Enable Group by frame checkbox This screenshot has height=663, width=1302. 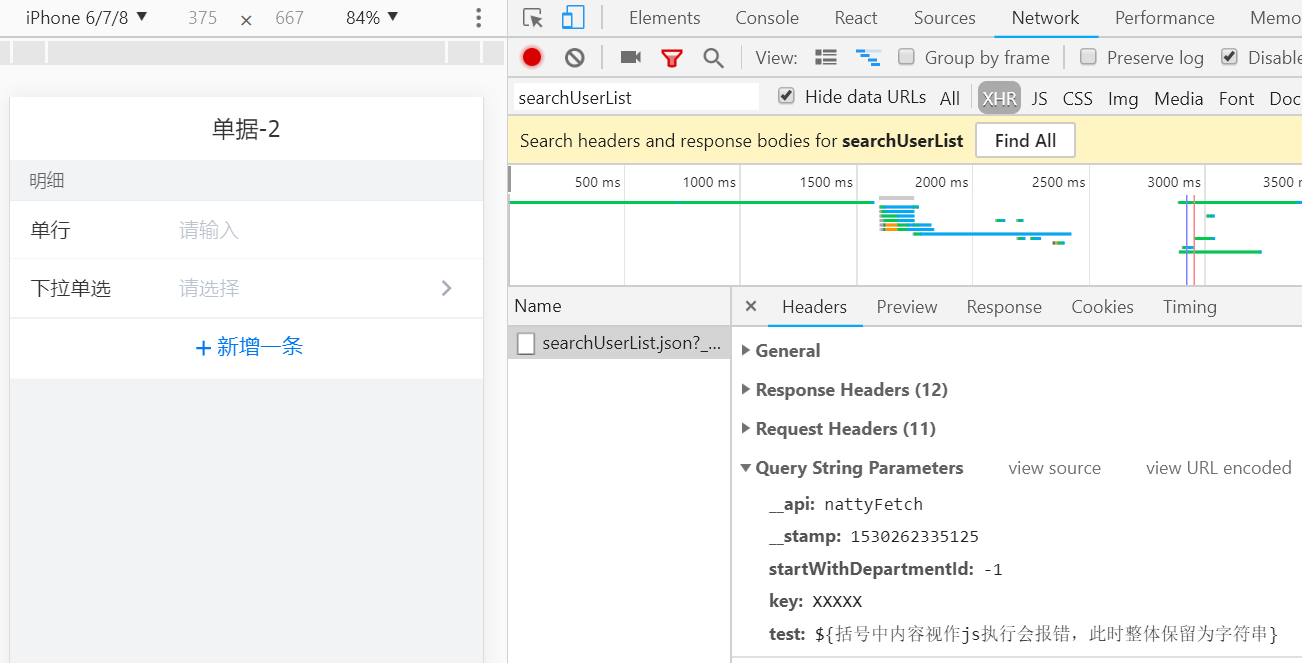(x=907, y=57)
